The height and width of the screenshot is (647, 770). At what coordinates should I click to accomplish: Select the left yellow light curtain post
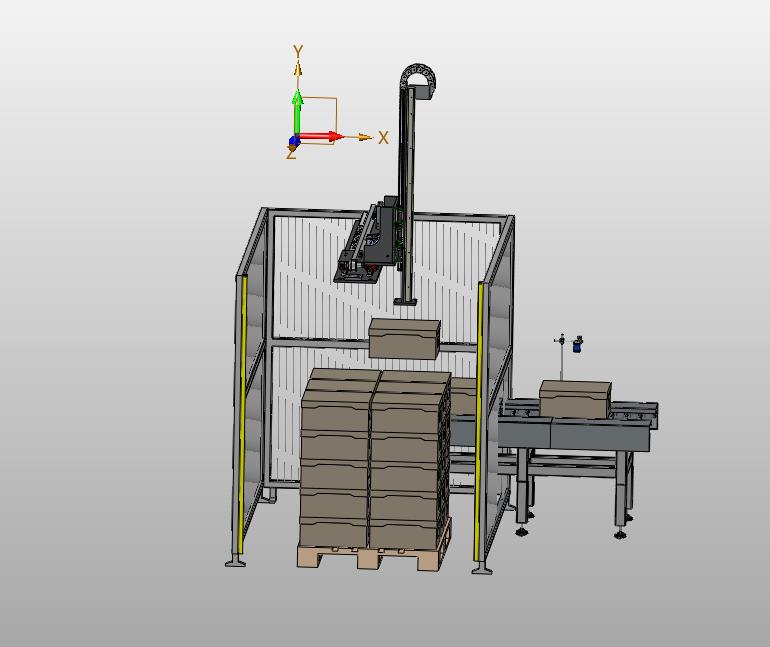point(241,416)
